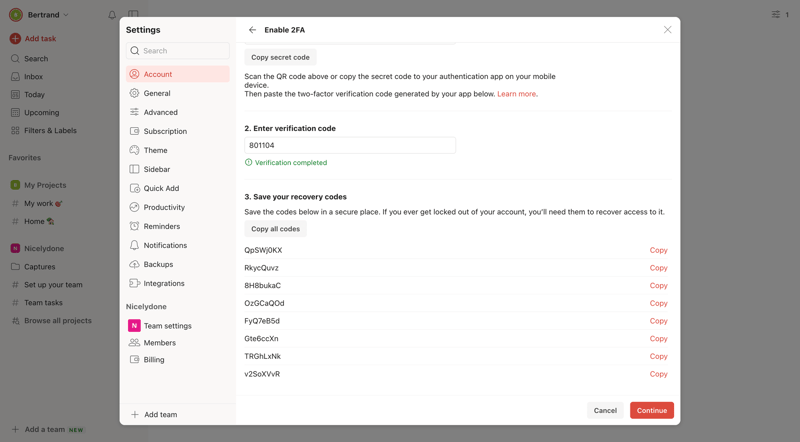Image resolution: width=800 pixels, height=442 pixels.
Task: Click the Quick Add icon
Action: [x=135, y=188]
